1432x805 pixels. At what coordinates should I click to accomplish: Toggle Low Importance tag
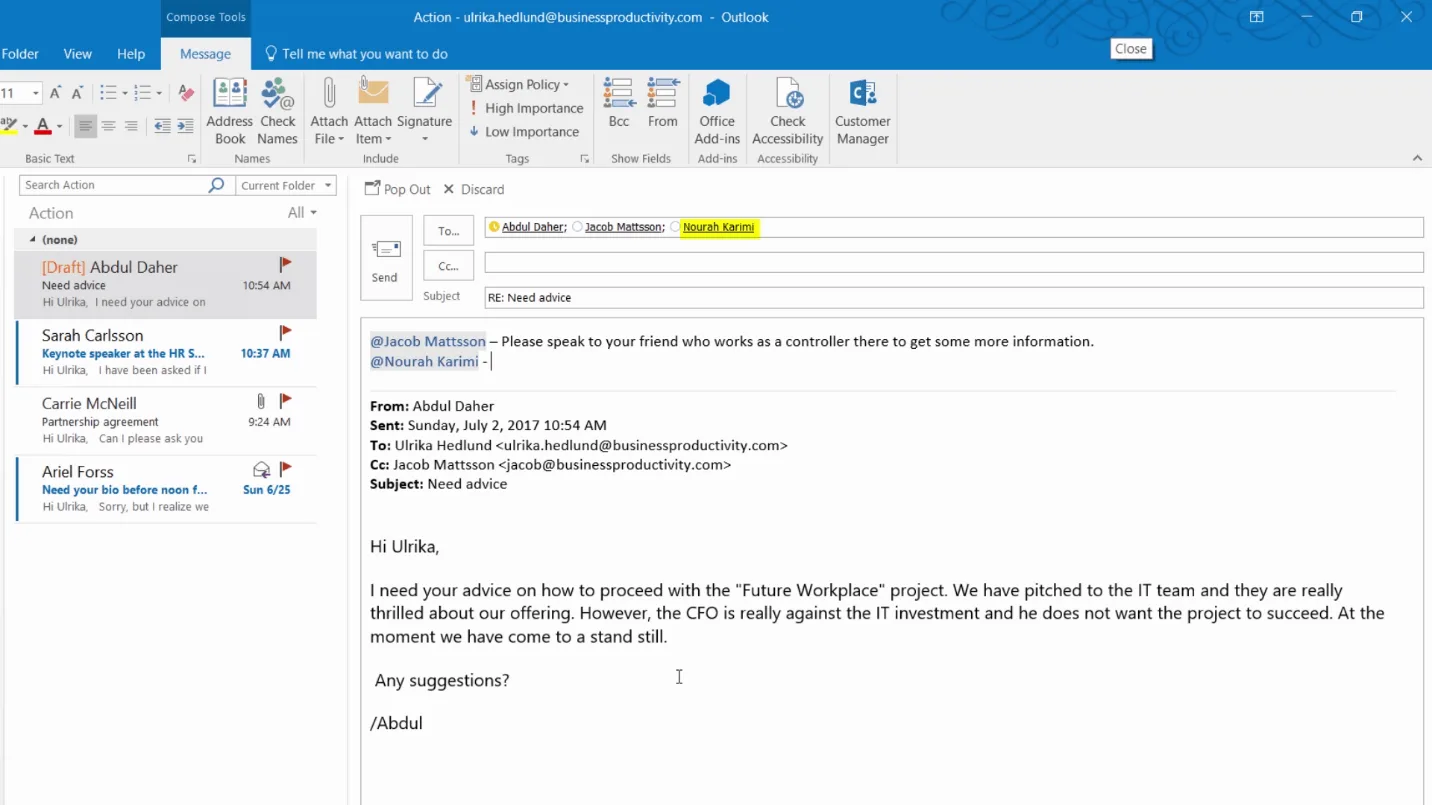coord(524,131)
